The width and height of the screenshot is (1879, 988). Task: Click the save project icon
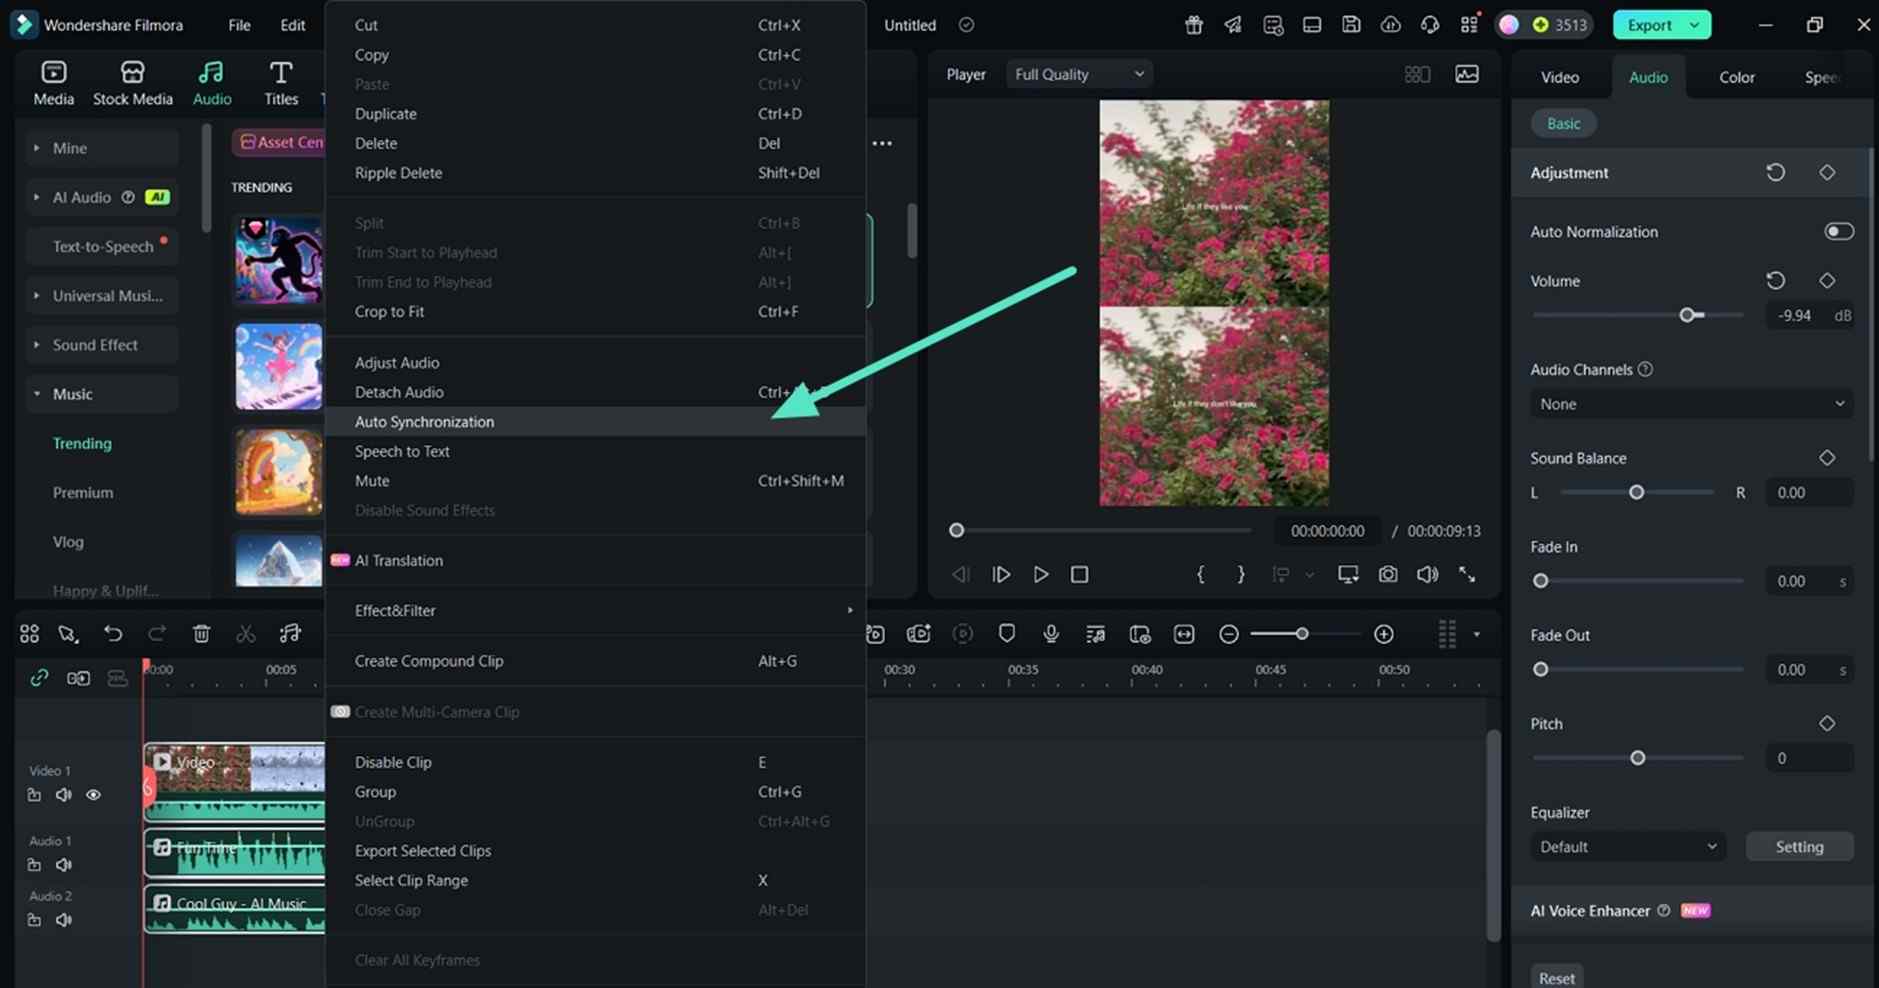pos(1351,25)
